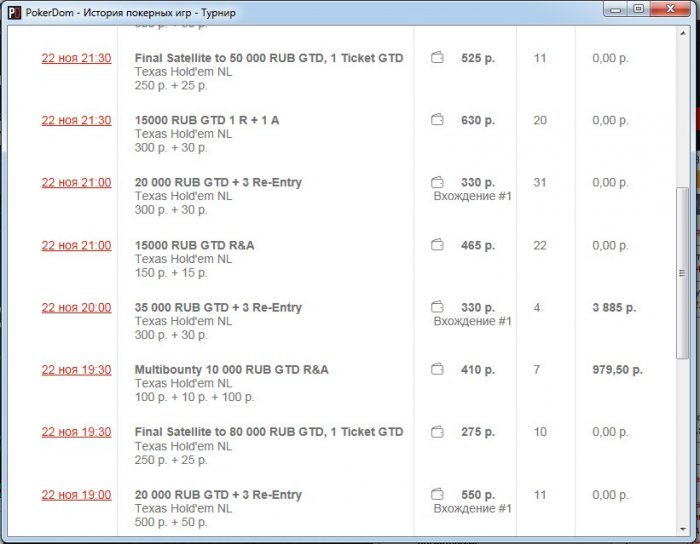
Task: Click place number '31'
Action: [x=540, y=182]
